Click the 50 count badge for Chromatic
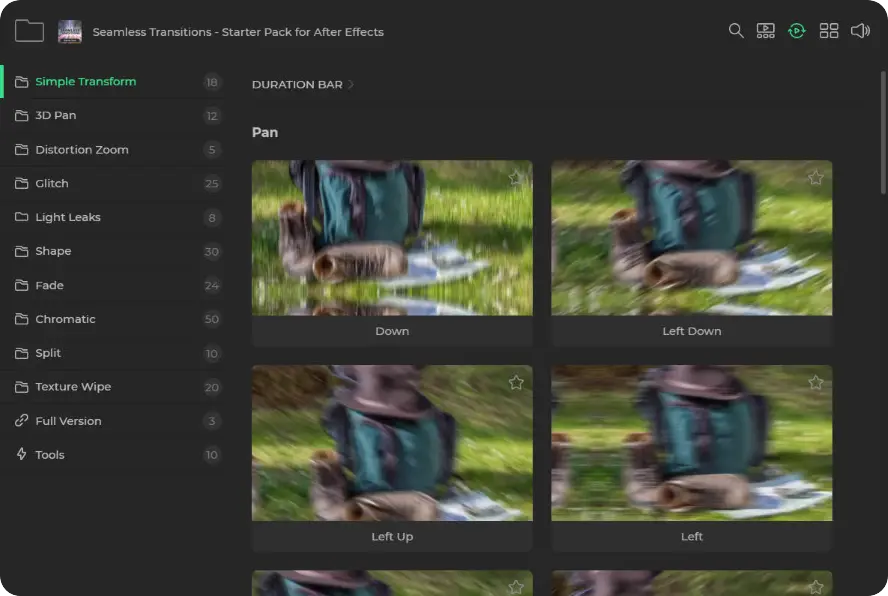 click(x=212, y=319)
